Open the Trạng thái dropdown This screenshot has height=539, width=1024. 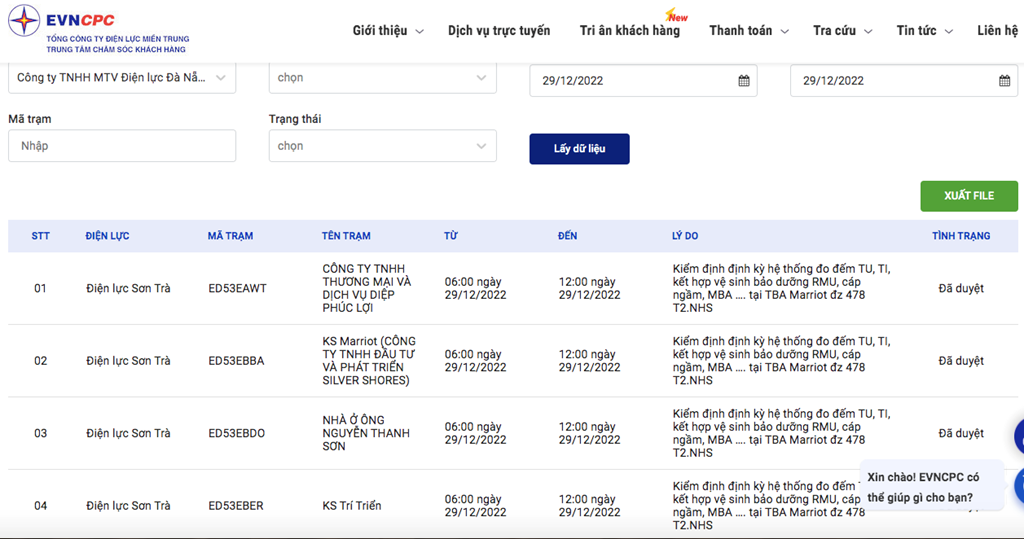click(383, 146)
